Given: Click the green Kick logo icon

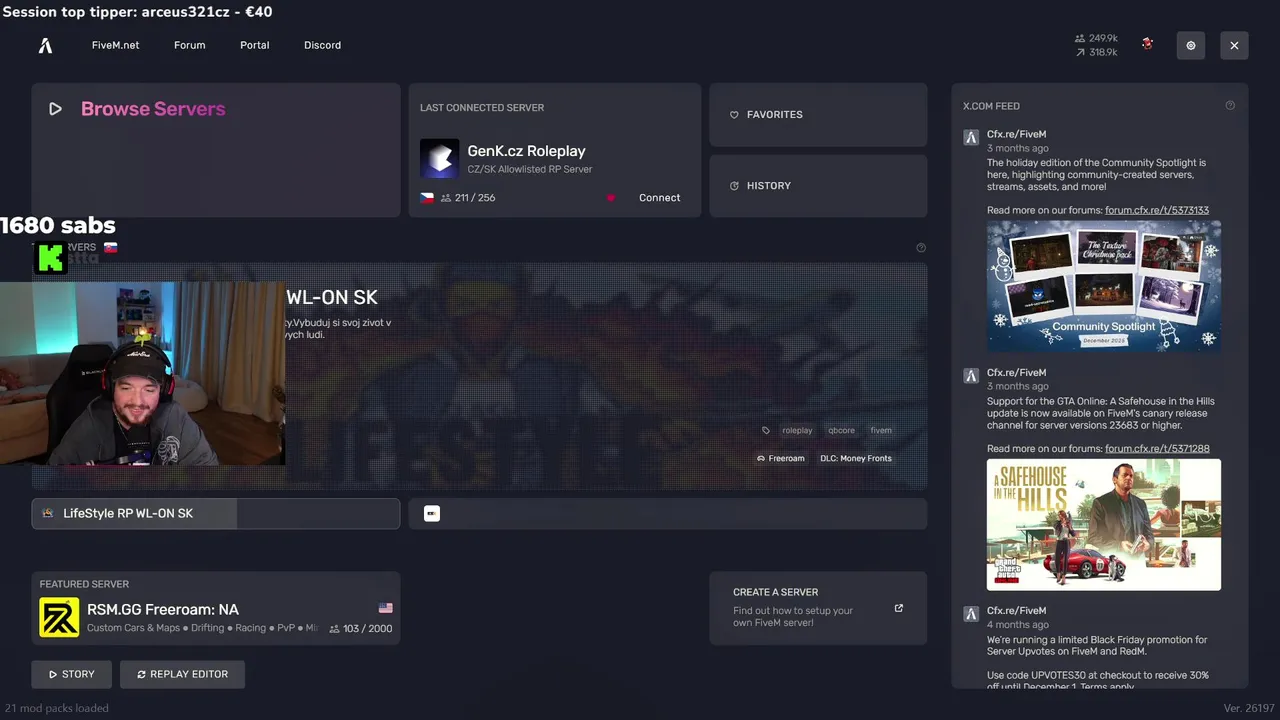Looking at the screenshot, I should (x=50, y=259).
